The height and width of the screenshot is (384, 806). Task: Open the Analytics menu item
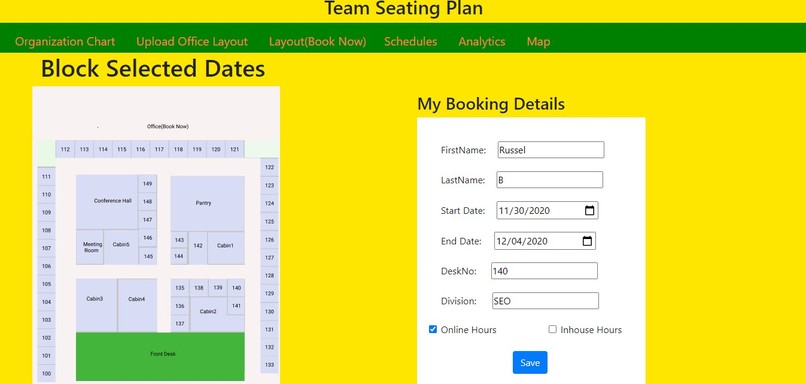tap(482, 42)
